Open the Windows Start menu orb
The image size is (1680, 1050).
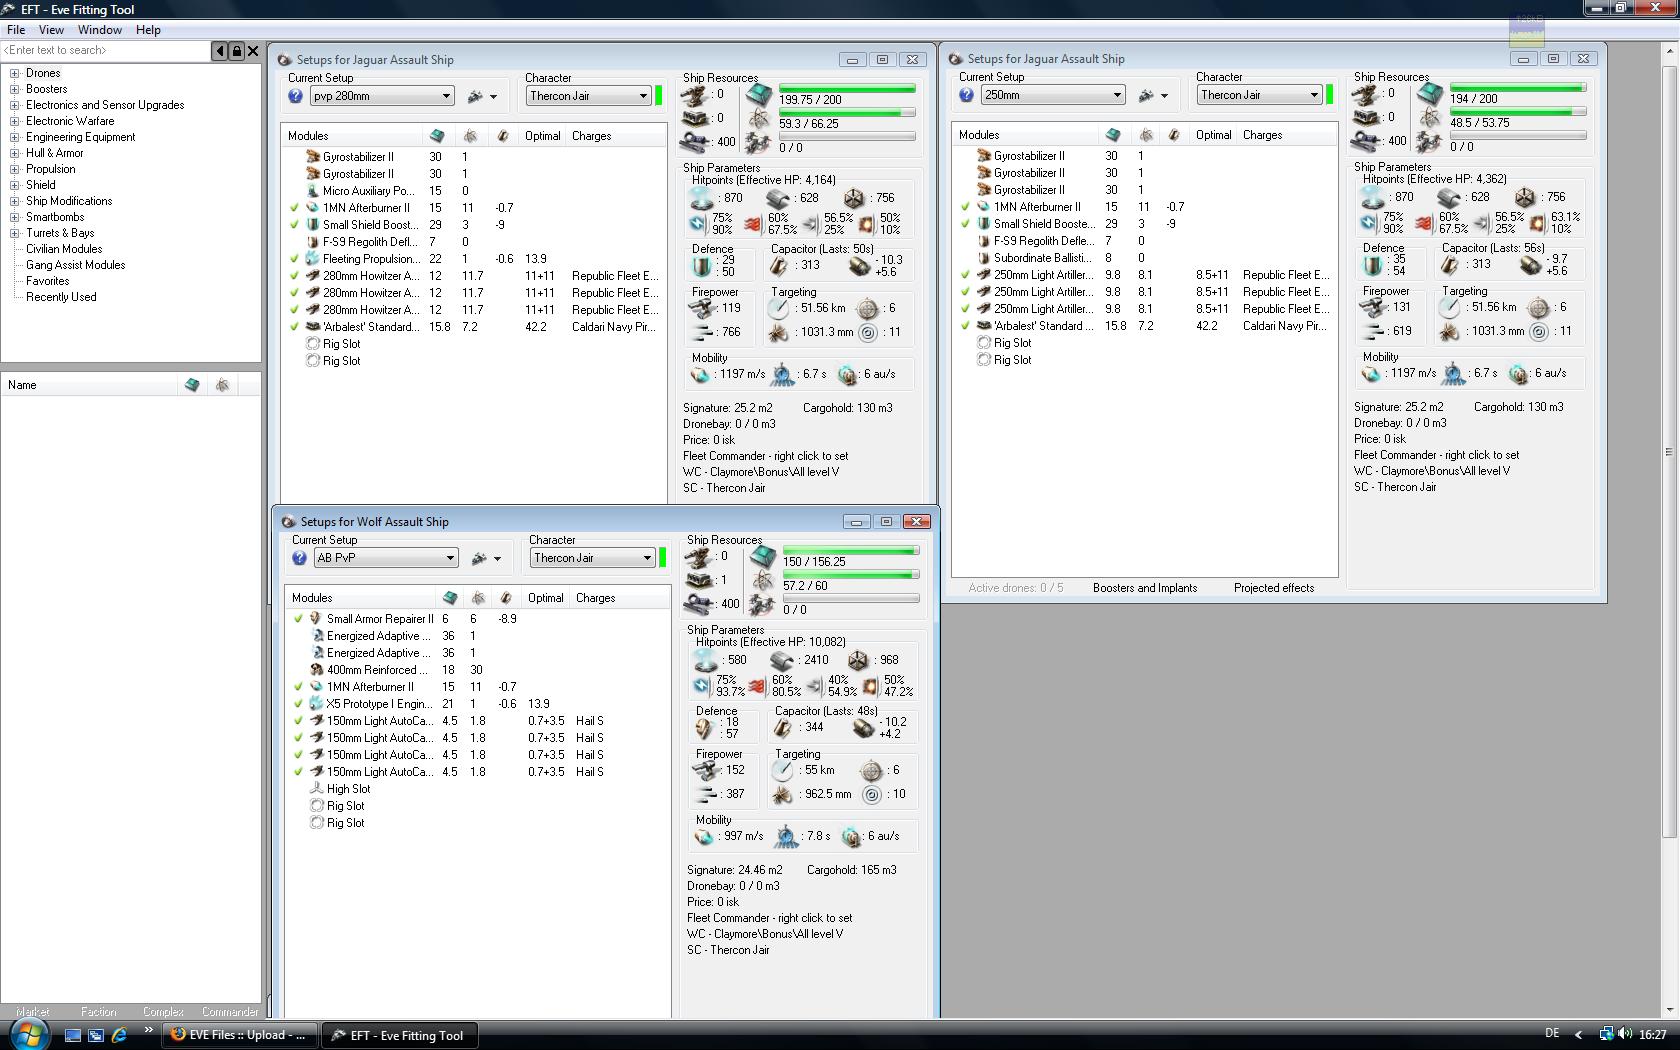pos(27,1033)
